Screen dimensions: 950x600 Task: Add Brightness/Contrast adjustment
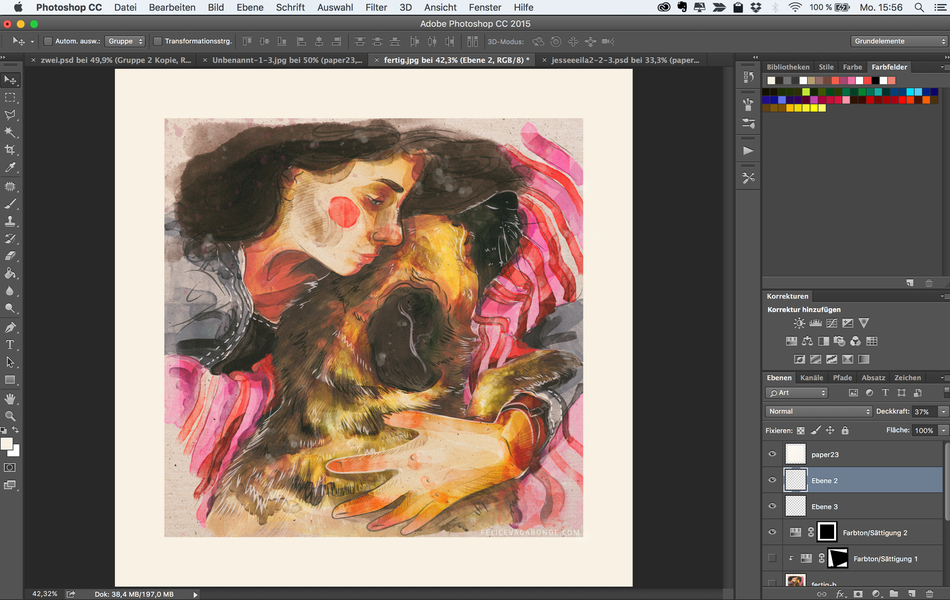(800, 323)
